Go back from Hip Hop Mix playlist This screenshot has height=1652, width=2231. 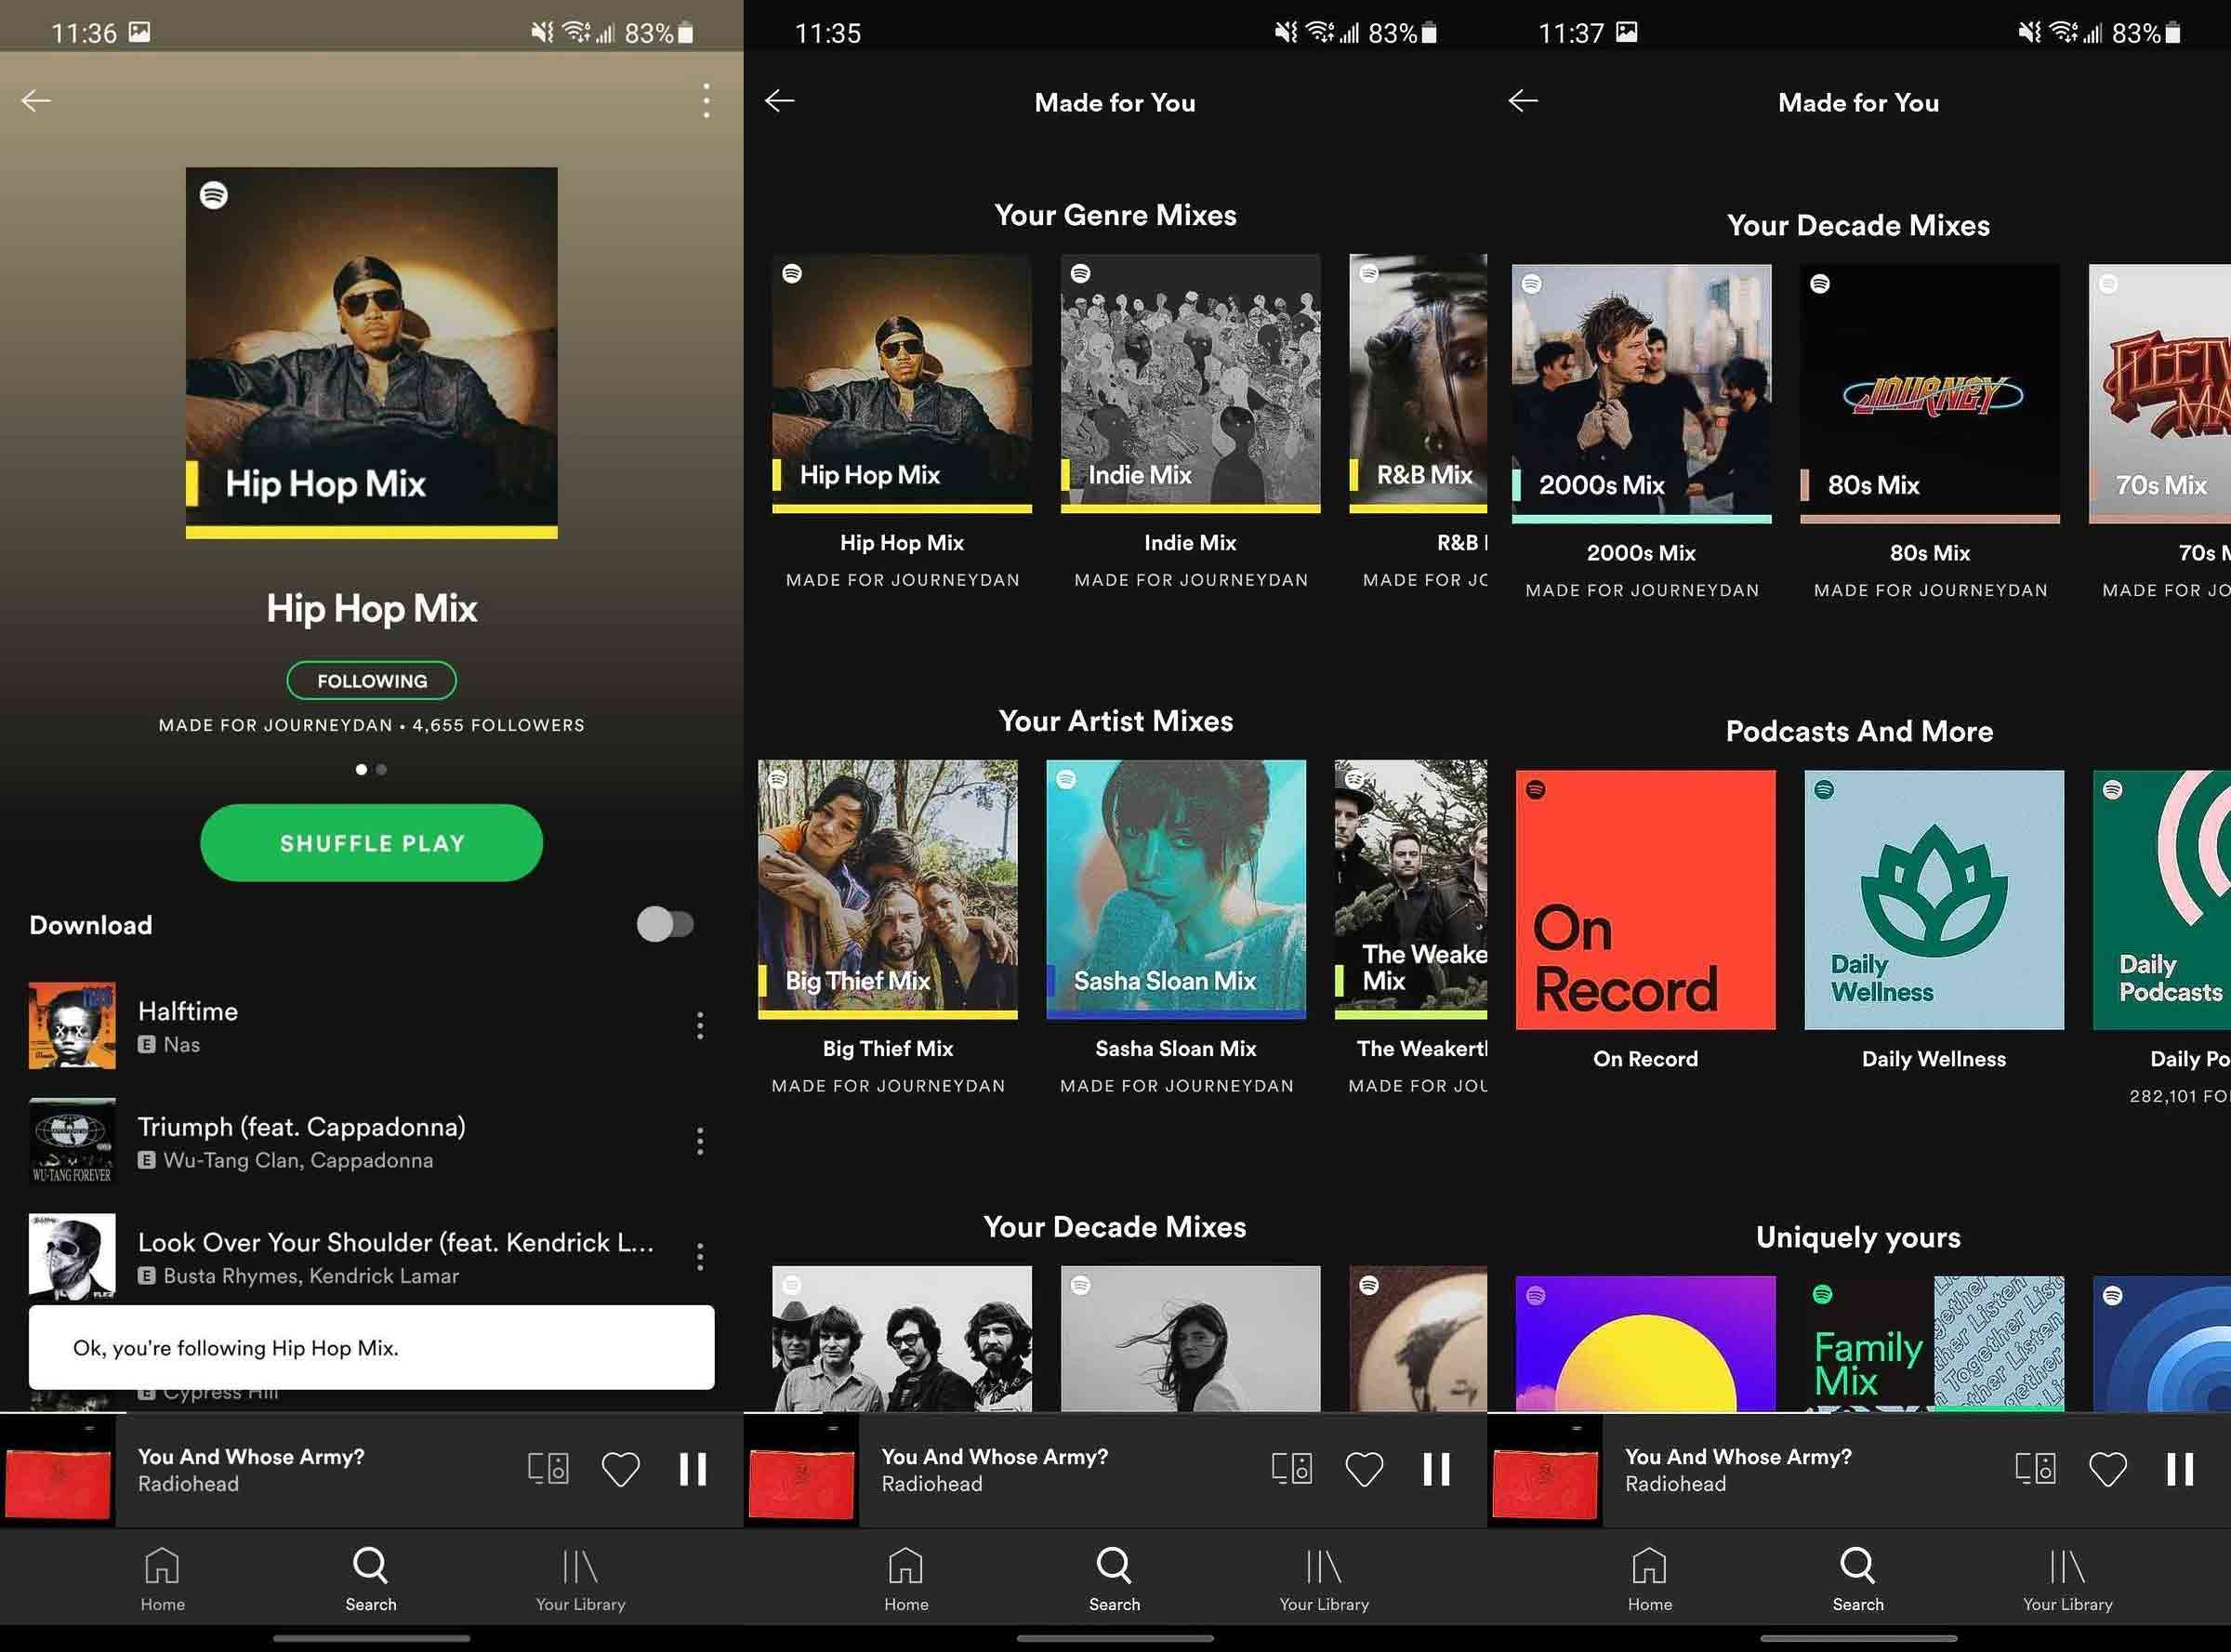coord(36,100)
